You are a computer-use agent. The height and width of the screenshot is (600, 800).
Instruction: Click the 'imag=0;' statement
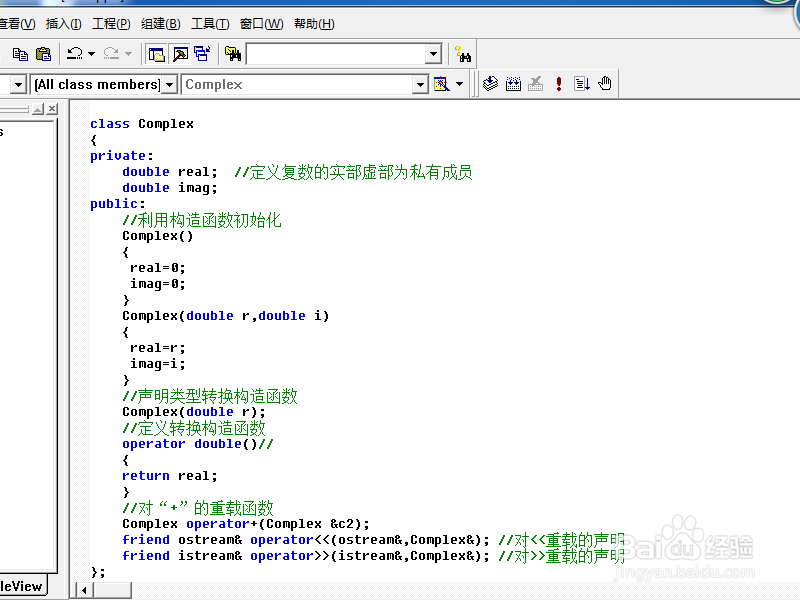point(158,284)
